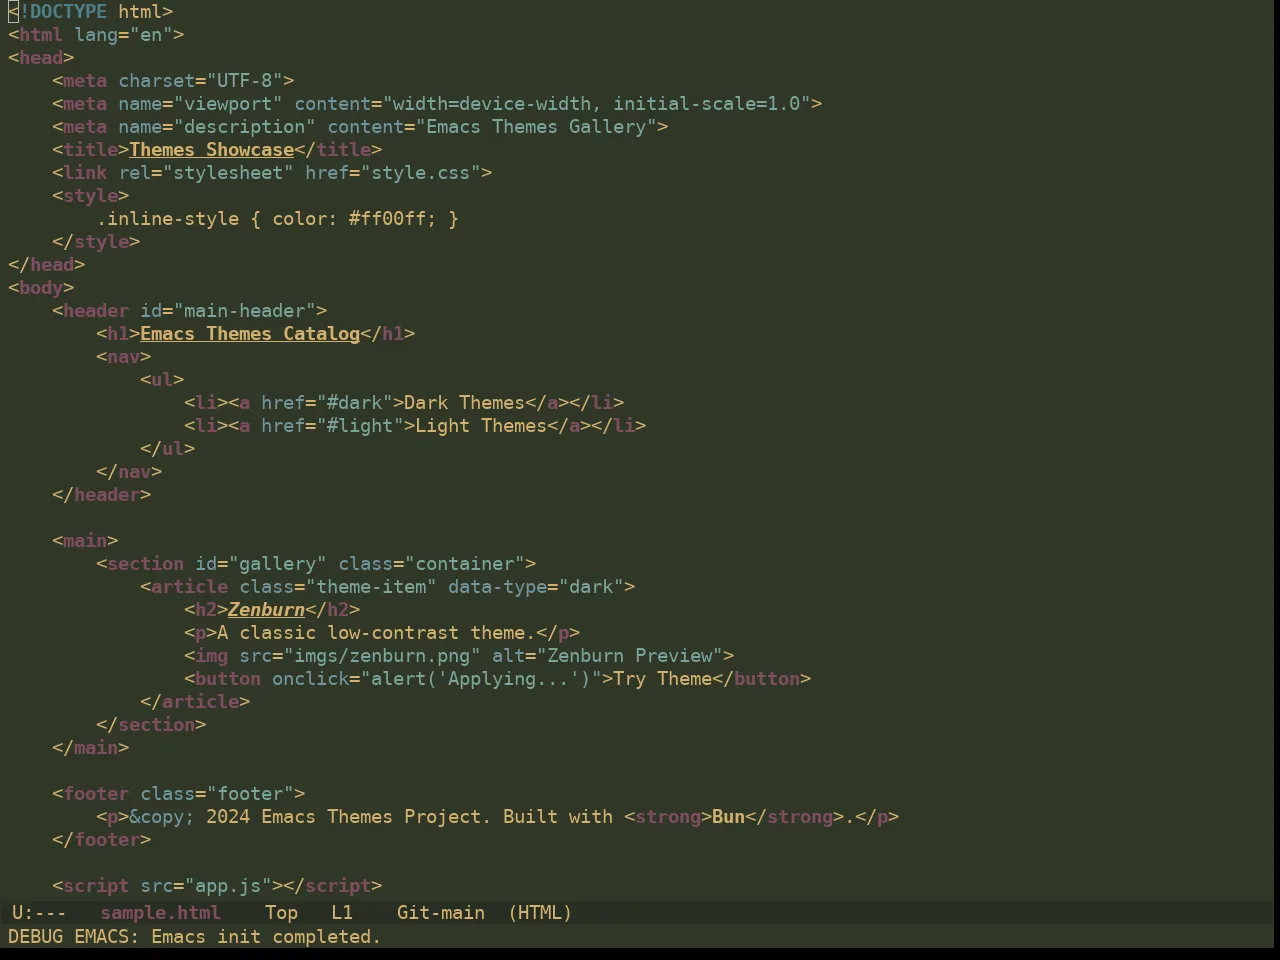Image resolution: width=1280 pixels, height=960 pixels.
Task: Click the closing </script> tag
Action: tap(332, 886)
